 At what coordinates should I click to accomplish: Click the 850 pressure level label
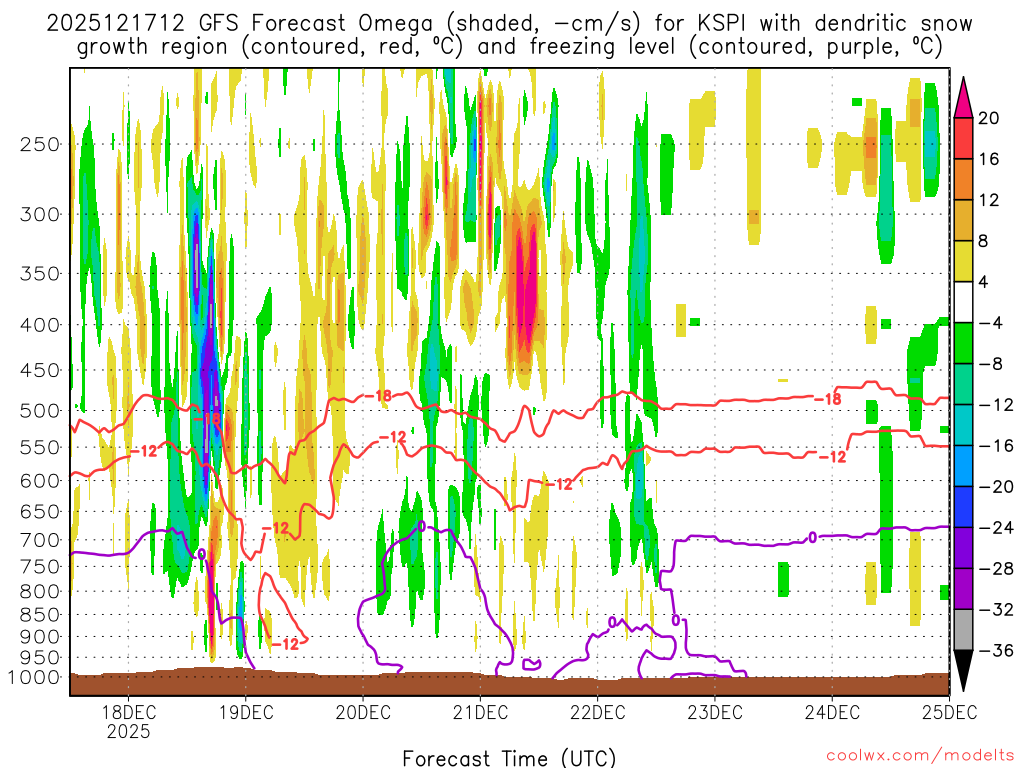[x=40, y=615]
